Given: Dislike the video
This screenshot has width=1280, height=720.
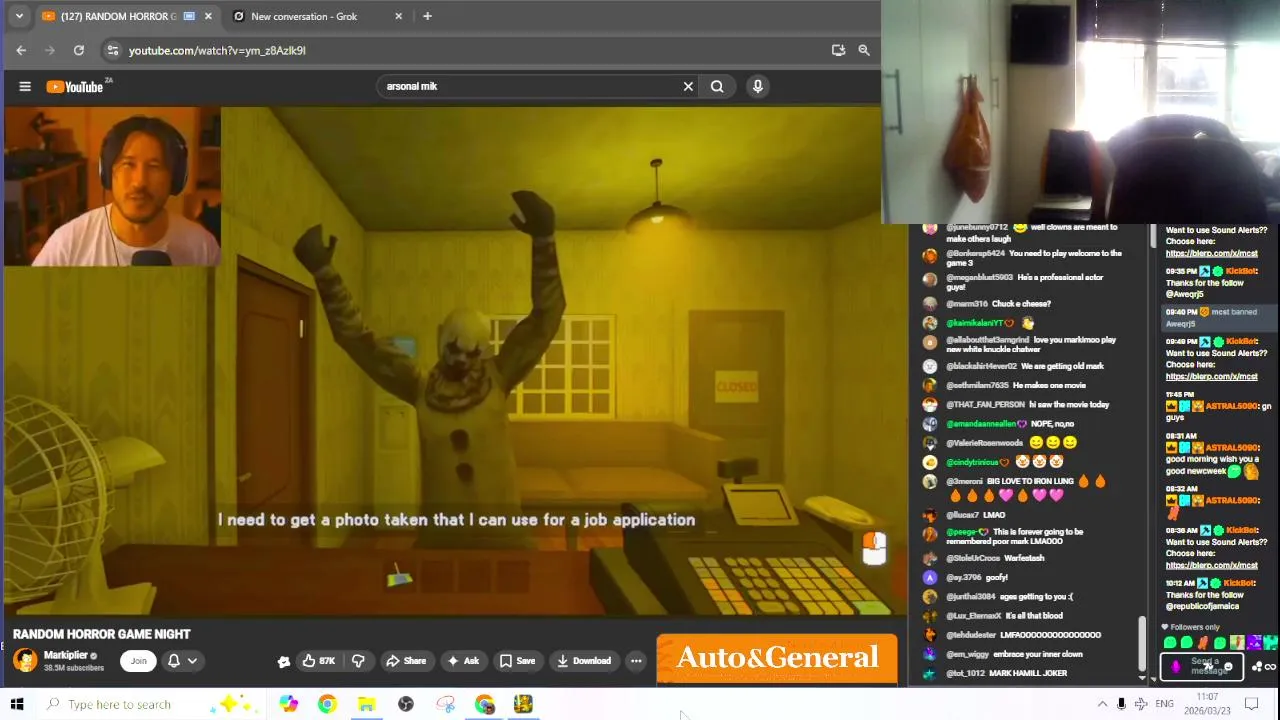Looking at the screenshot, I should coord(358,661).
